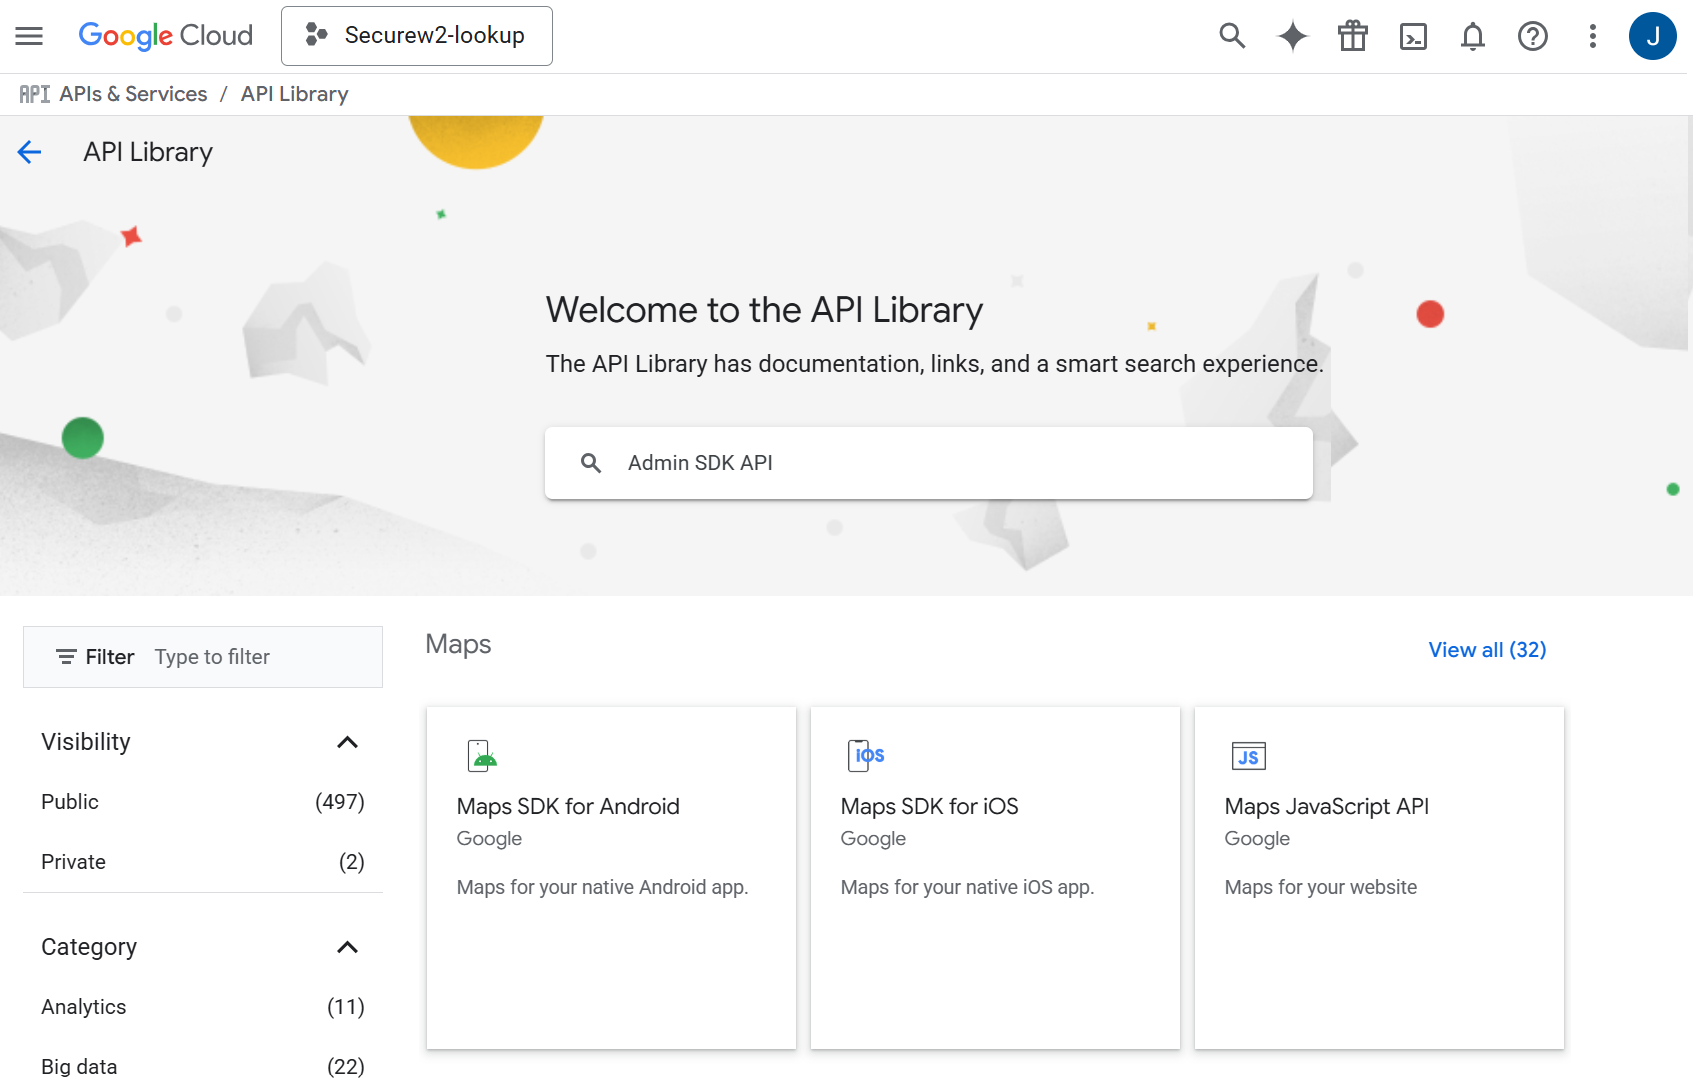Click the back arrow beside API Library

29,152
